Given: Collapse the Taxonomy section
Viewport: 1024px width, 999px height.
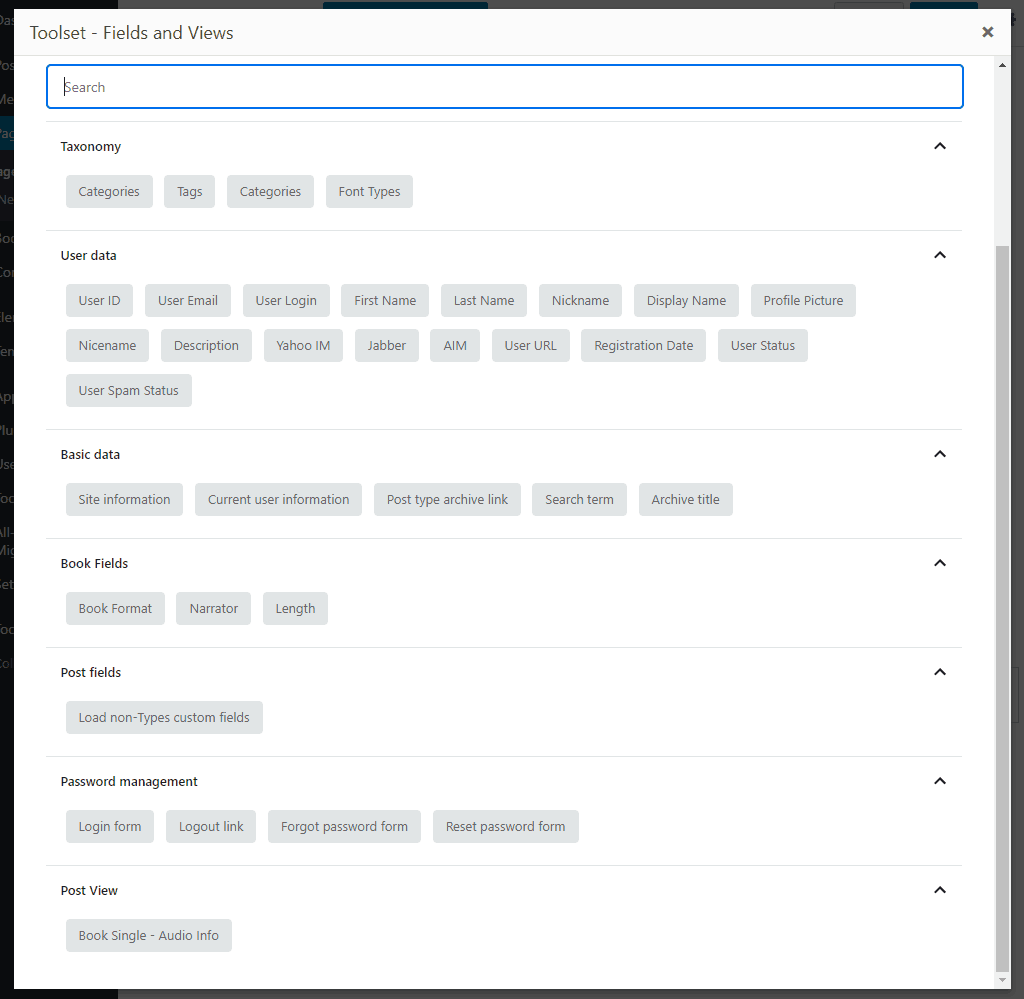Looking at the screenshot, I should pyautogui.click(x=939, y=146).
